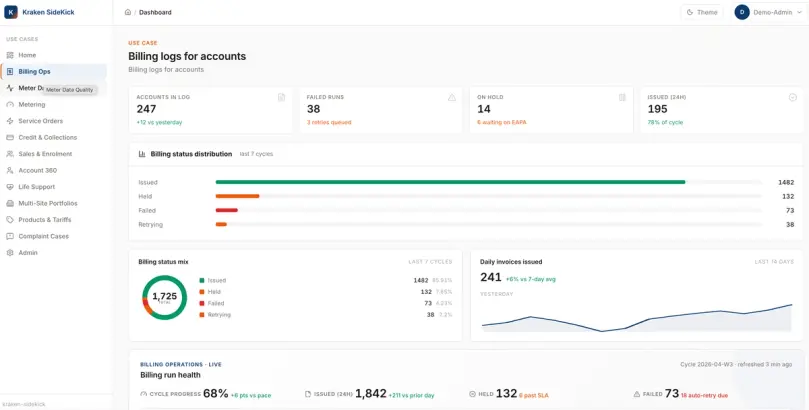The height and width of the screenshot is (410, 809).
Task: Click "6 waiting on EAPA" text
Action: [502, 123]
